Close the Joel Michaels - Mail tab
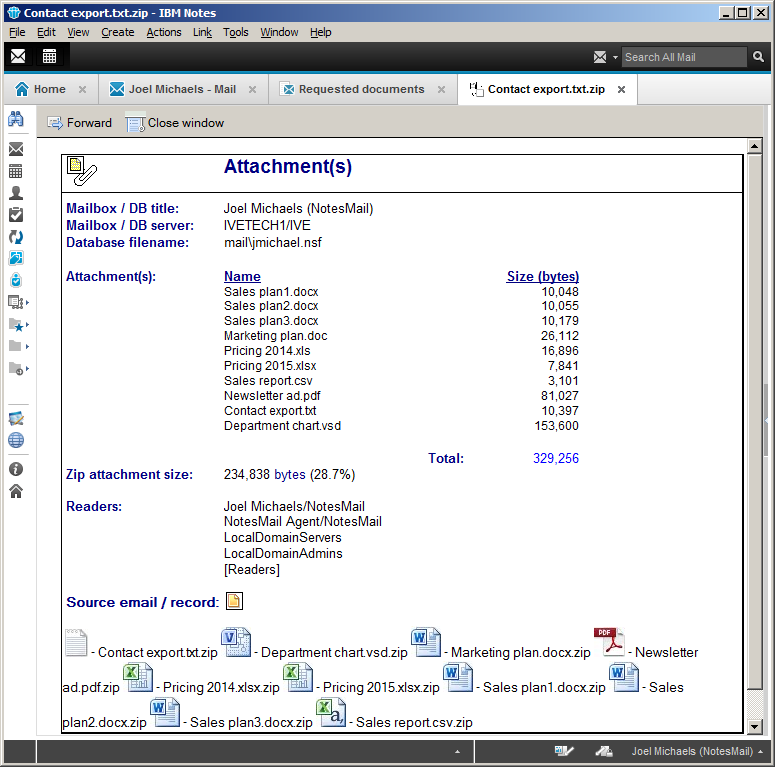This screenshot has width=775, height=767. 253,89
